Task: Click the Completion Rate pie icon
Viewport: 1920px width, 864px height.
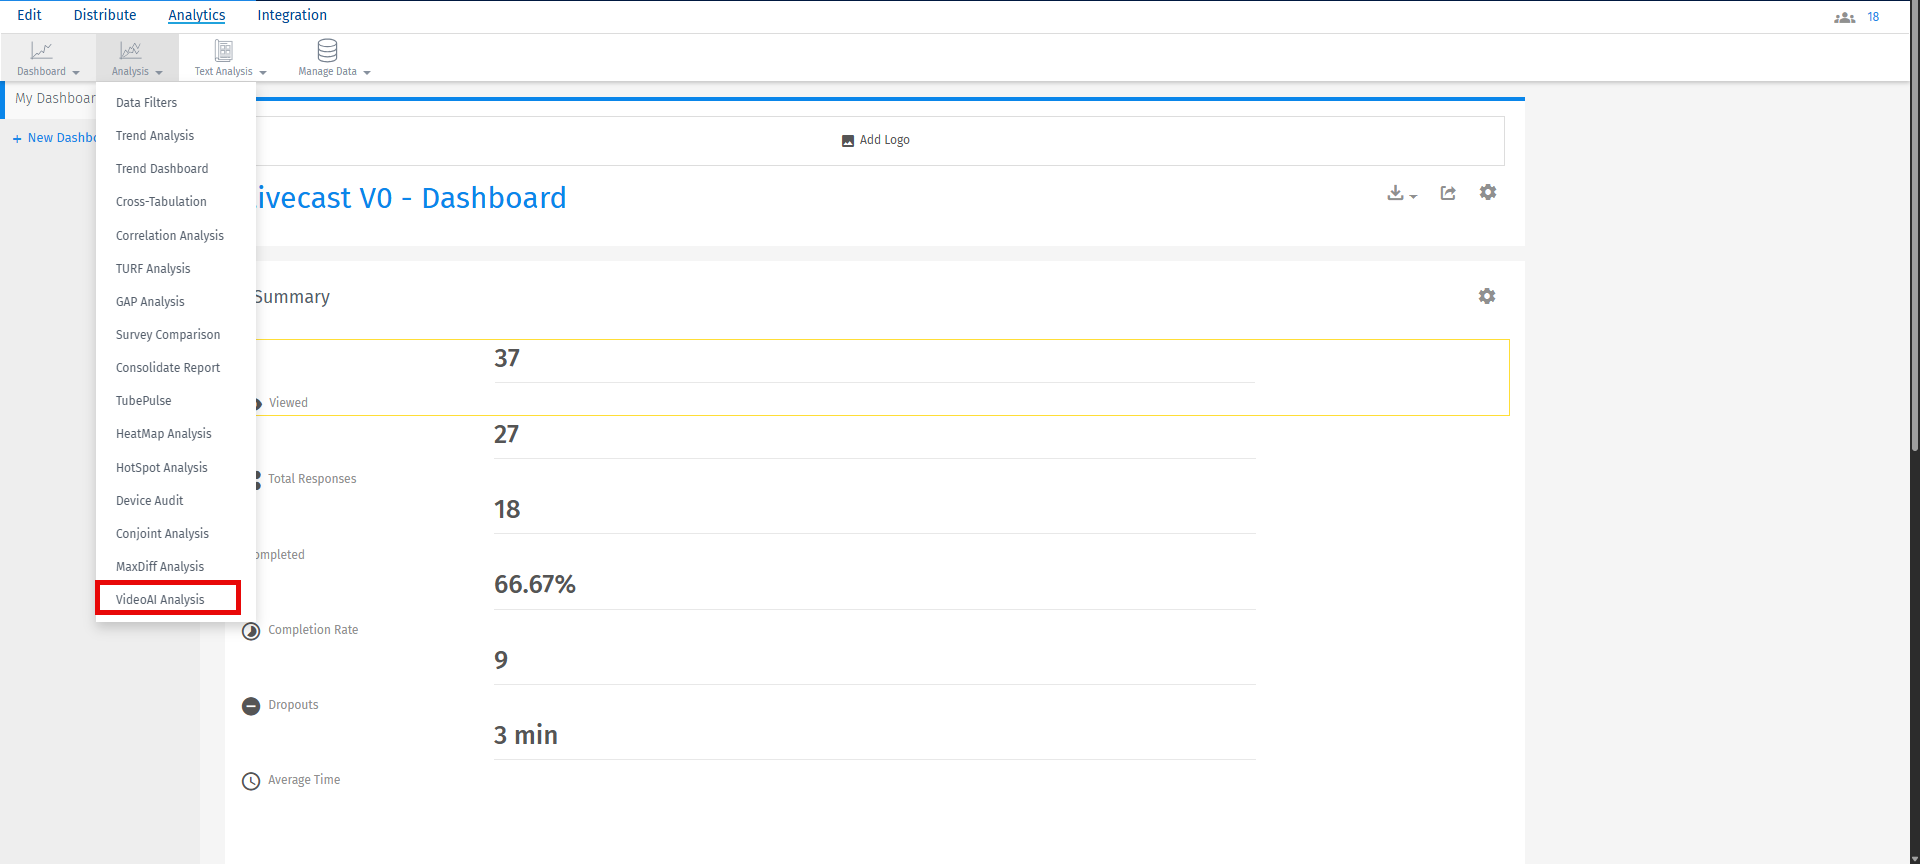Action: pyautogui.click(x=251, y=631)
